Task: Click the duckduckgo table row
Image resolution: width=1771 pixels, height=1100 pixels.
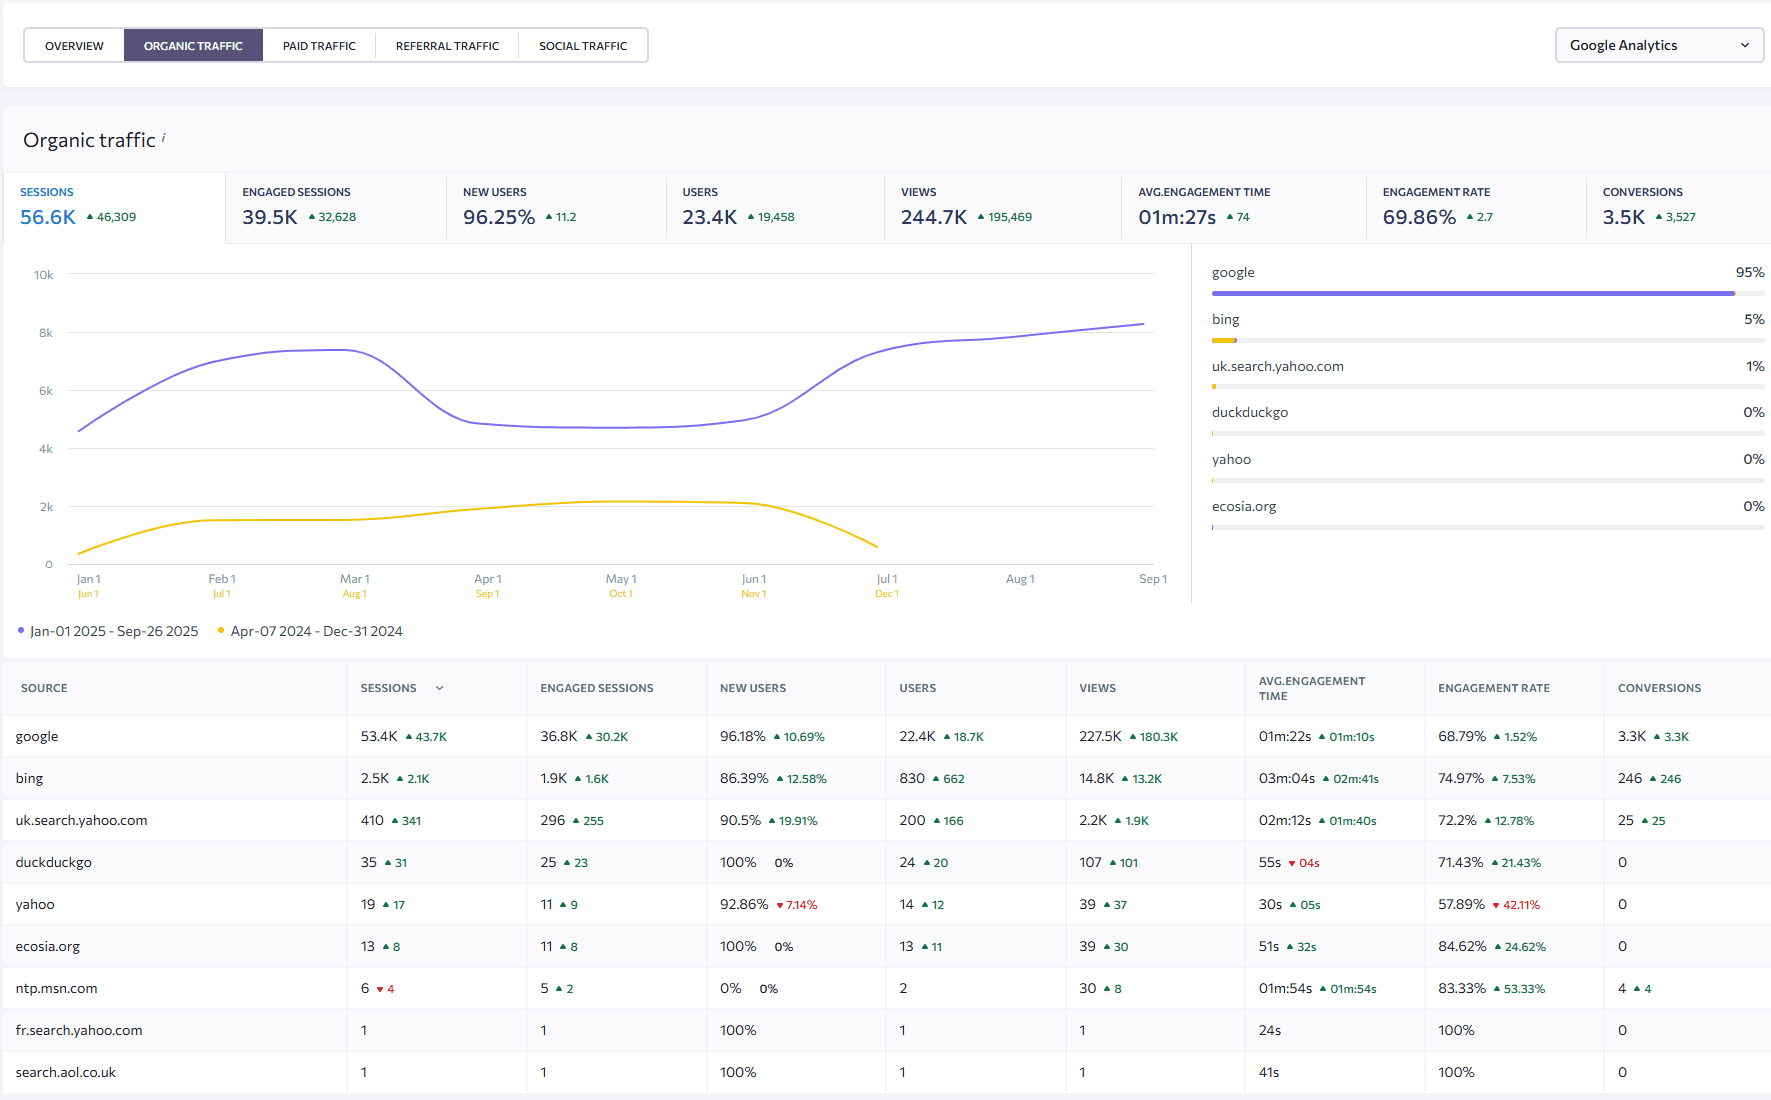Action: tap(886, 862)
